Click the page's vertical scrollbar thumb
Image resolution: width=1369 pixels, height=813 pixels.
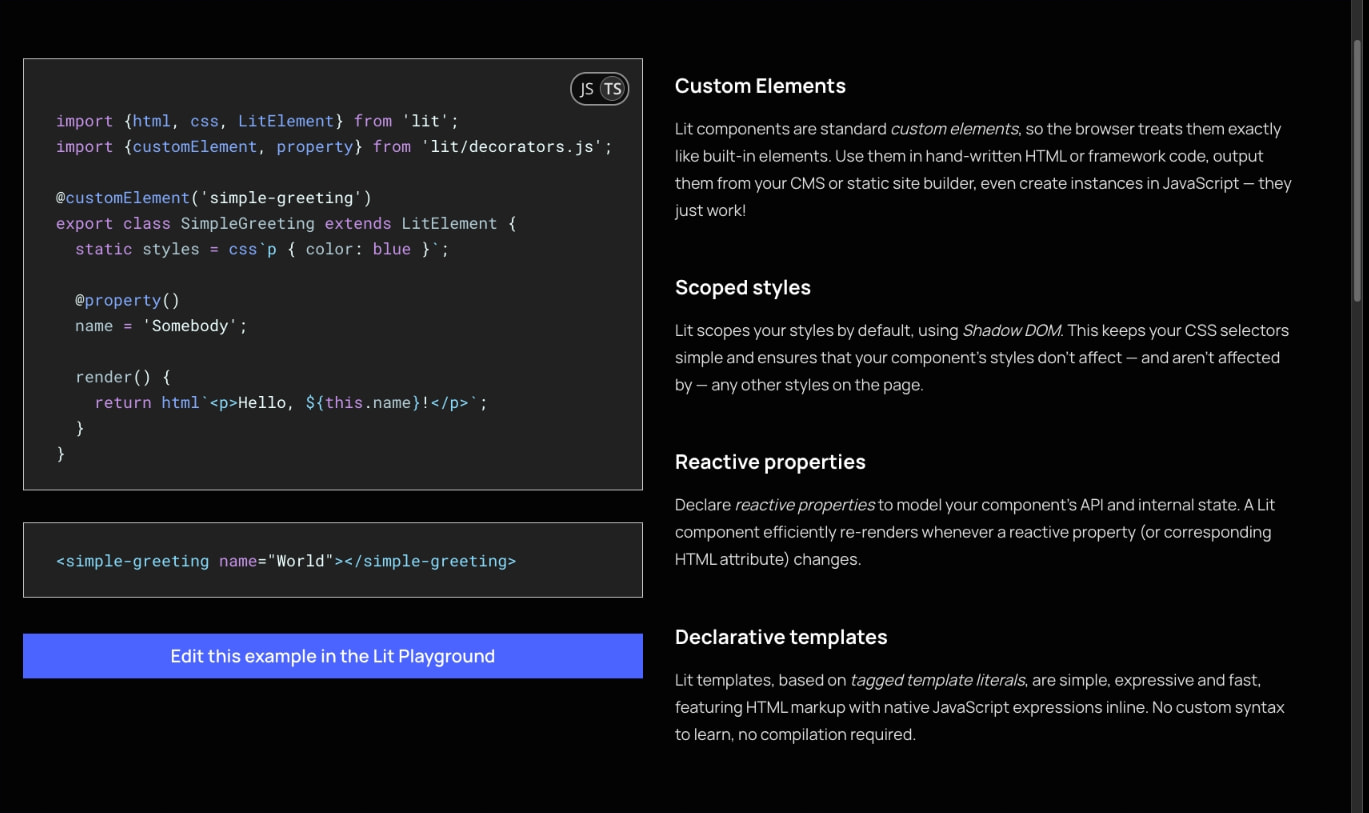[x=1357, y=170]
